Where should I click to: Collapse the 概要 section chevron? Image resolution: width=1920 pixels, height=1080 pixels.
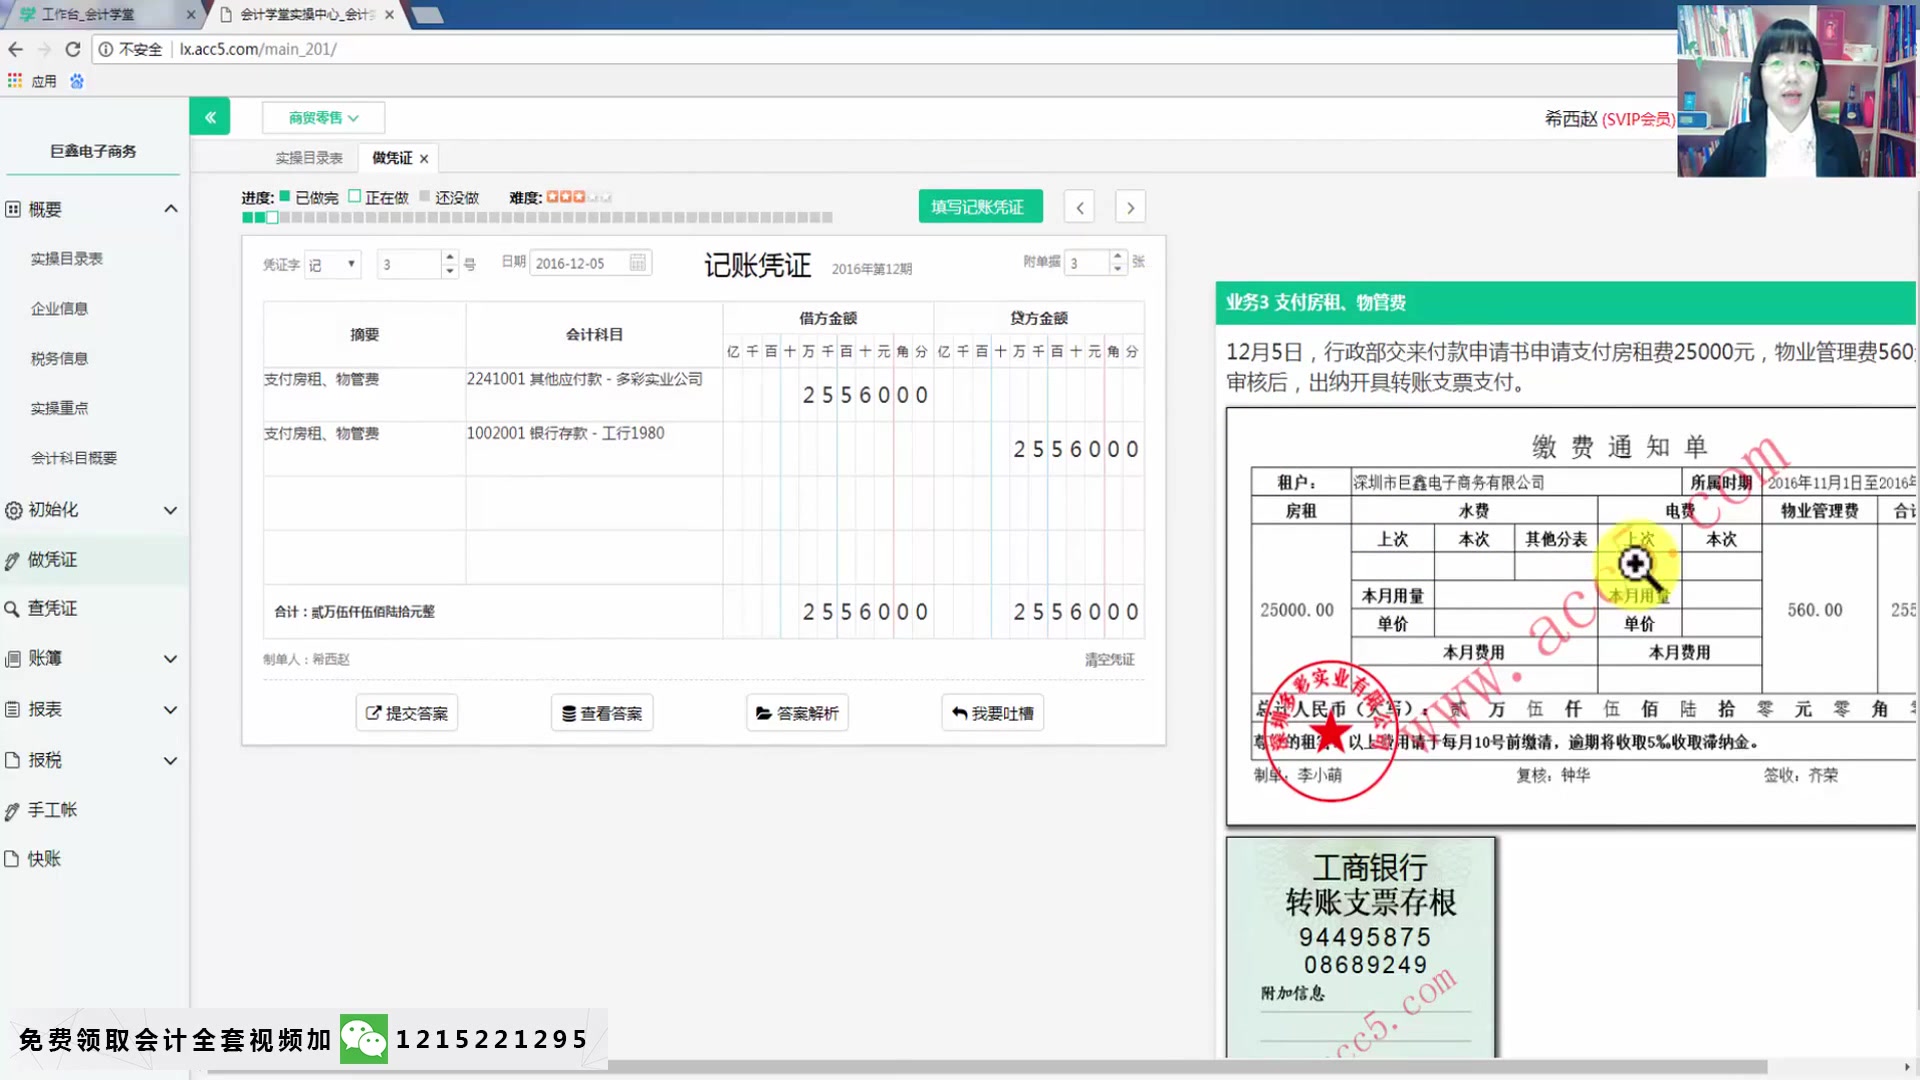point(170,208)
